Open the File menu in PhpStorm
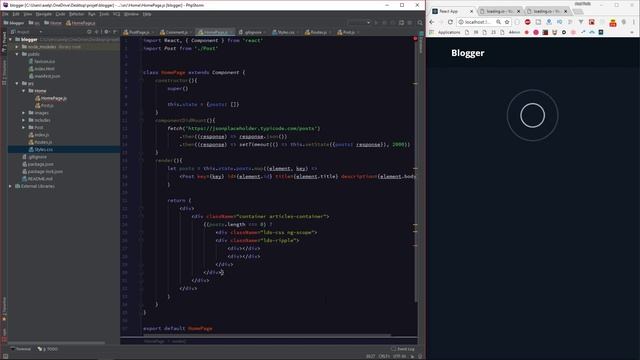Image resolution: width=640 pixels, height=360 pixels. click(5, 14)
